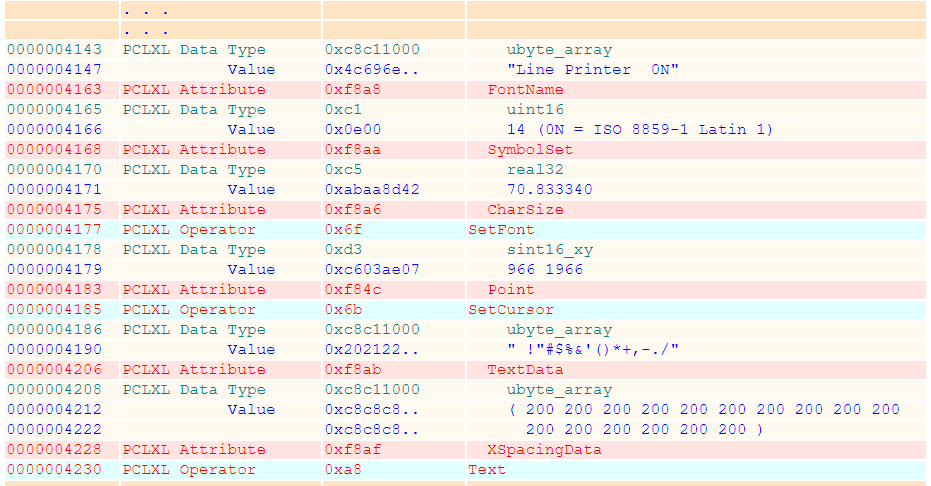Select offset 0000004175
The width and height of the screenshot is (931, 486).
coord(55,209)
